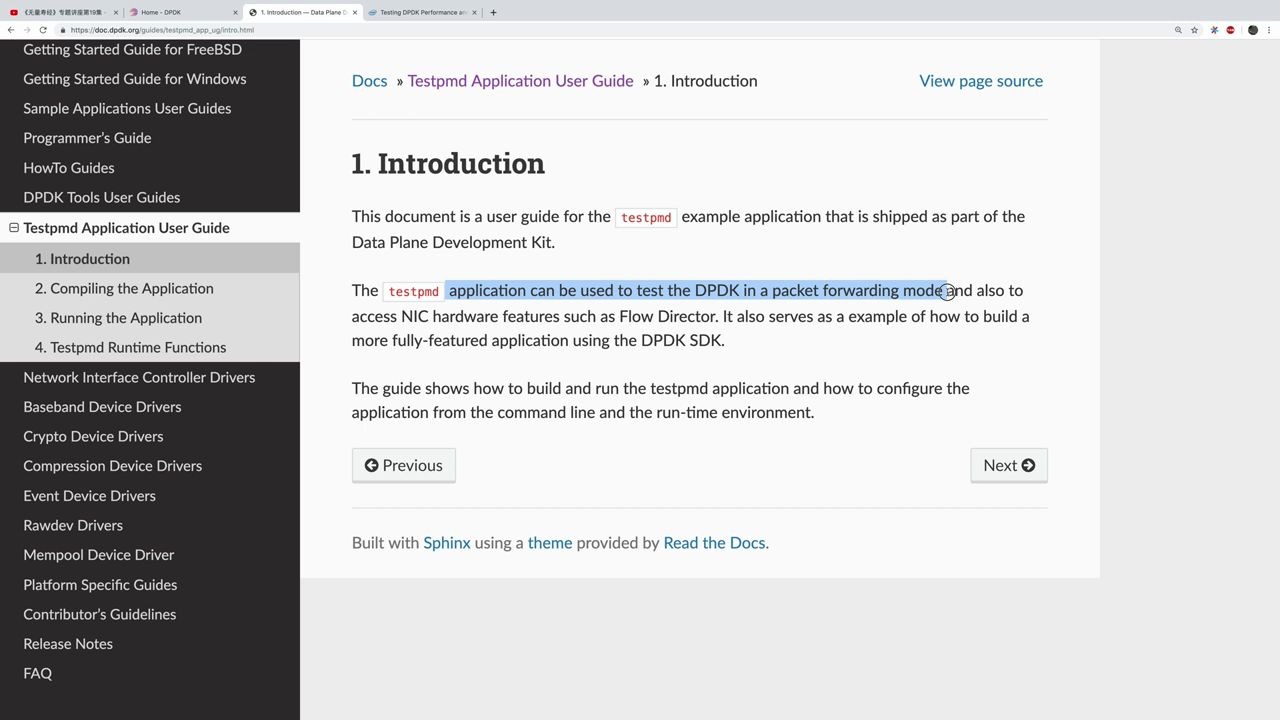
Task: Close the Home - DPDK tab
Action: 236,12
